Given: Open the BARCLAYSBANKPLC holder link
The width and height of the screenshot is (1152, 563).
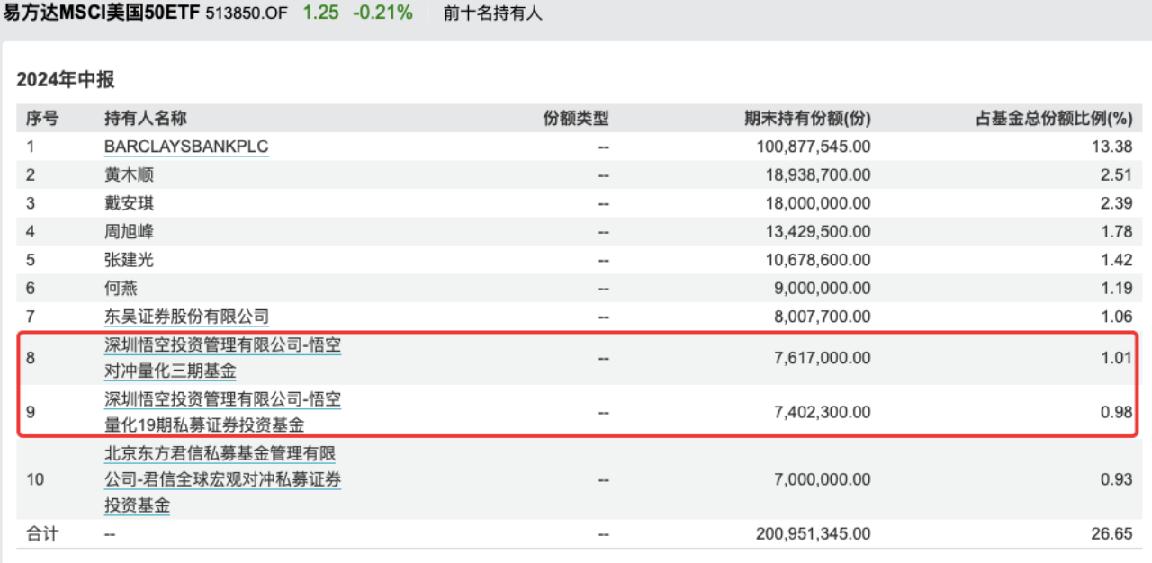Looking at the screenshot, I should click(x=187, y=147).
